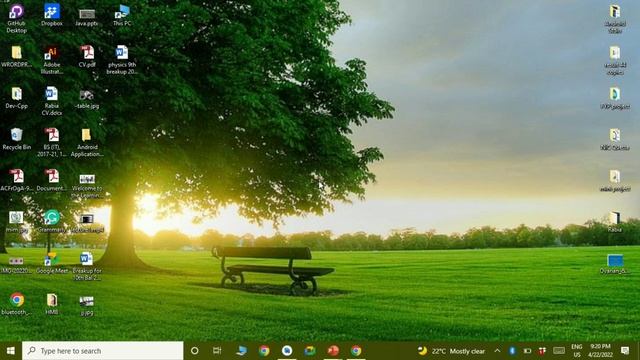Select the Rabia CV.docx document
This screenshot has width=640, height=360.
[x=52, y=101]
